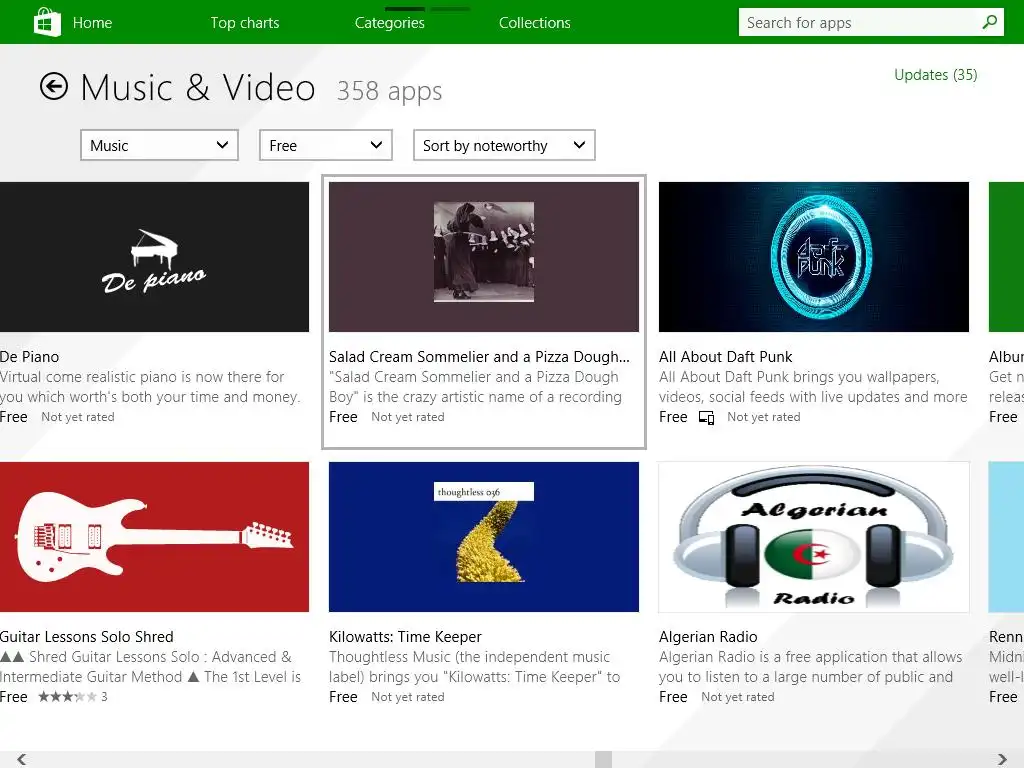This screenshot has width=1024, height=768.
Task: Click the De Piano app title
Action: (29, 357)
